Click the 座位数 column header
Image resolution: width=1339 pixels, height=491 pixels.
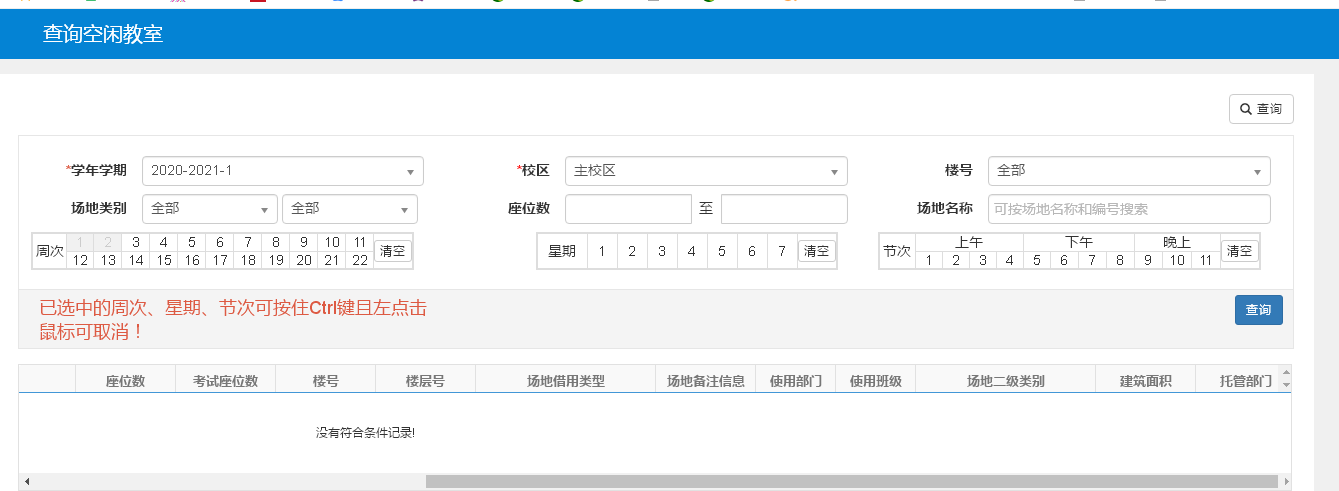(126, 381)
